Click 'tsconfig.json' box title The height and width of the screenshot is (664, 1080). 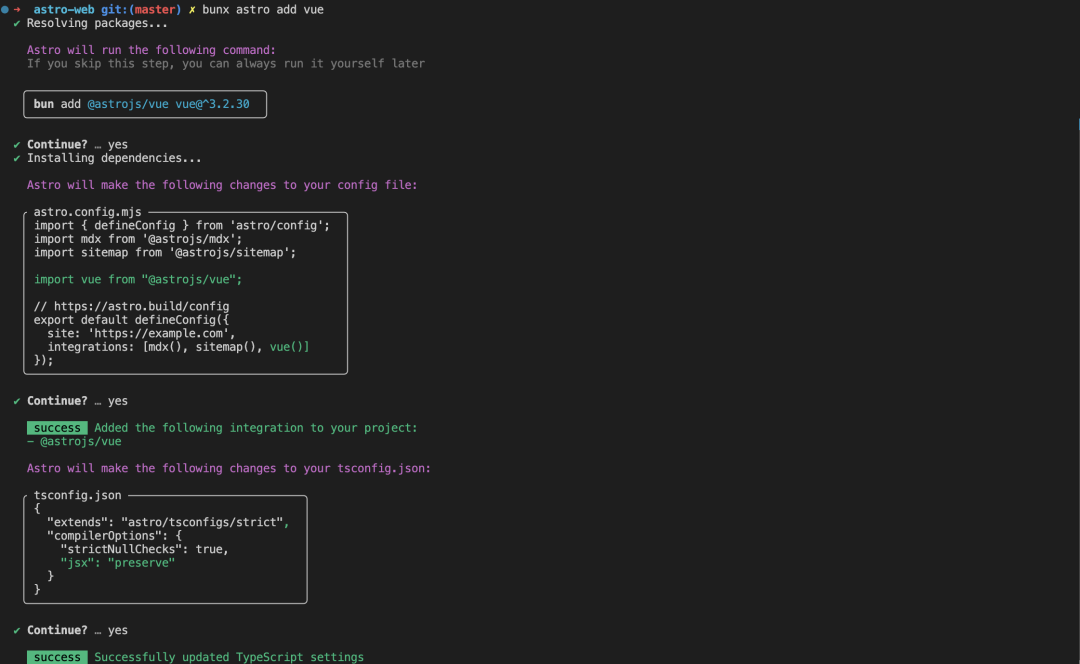tap(77, 495)
